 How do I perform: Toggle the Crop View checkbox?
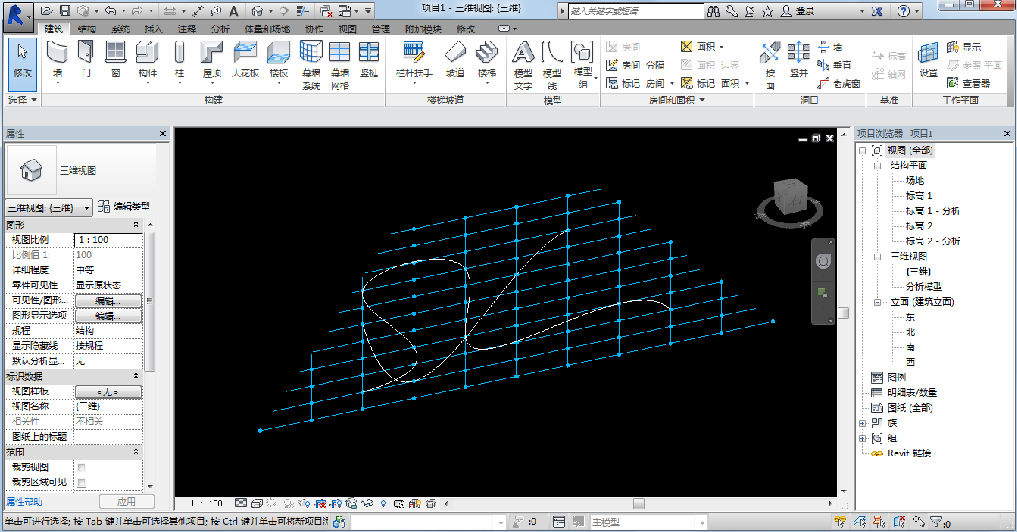click(81, 468)
